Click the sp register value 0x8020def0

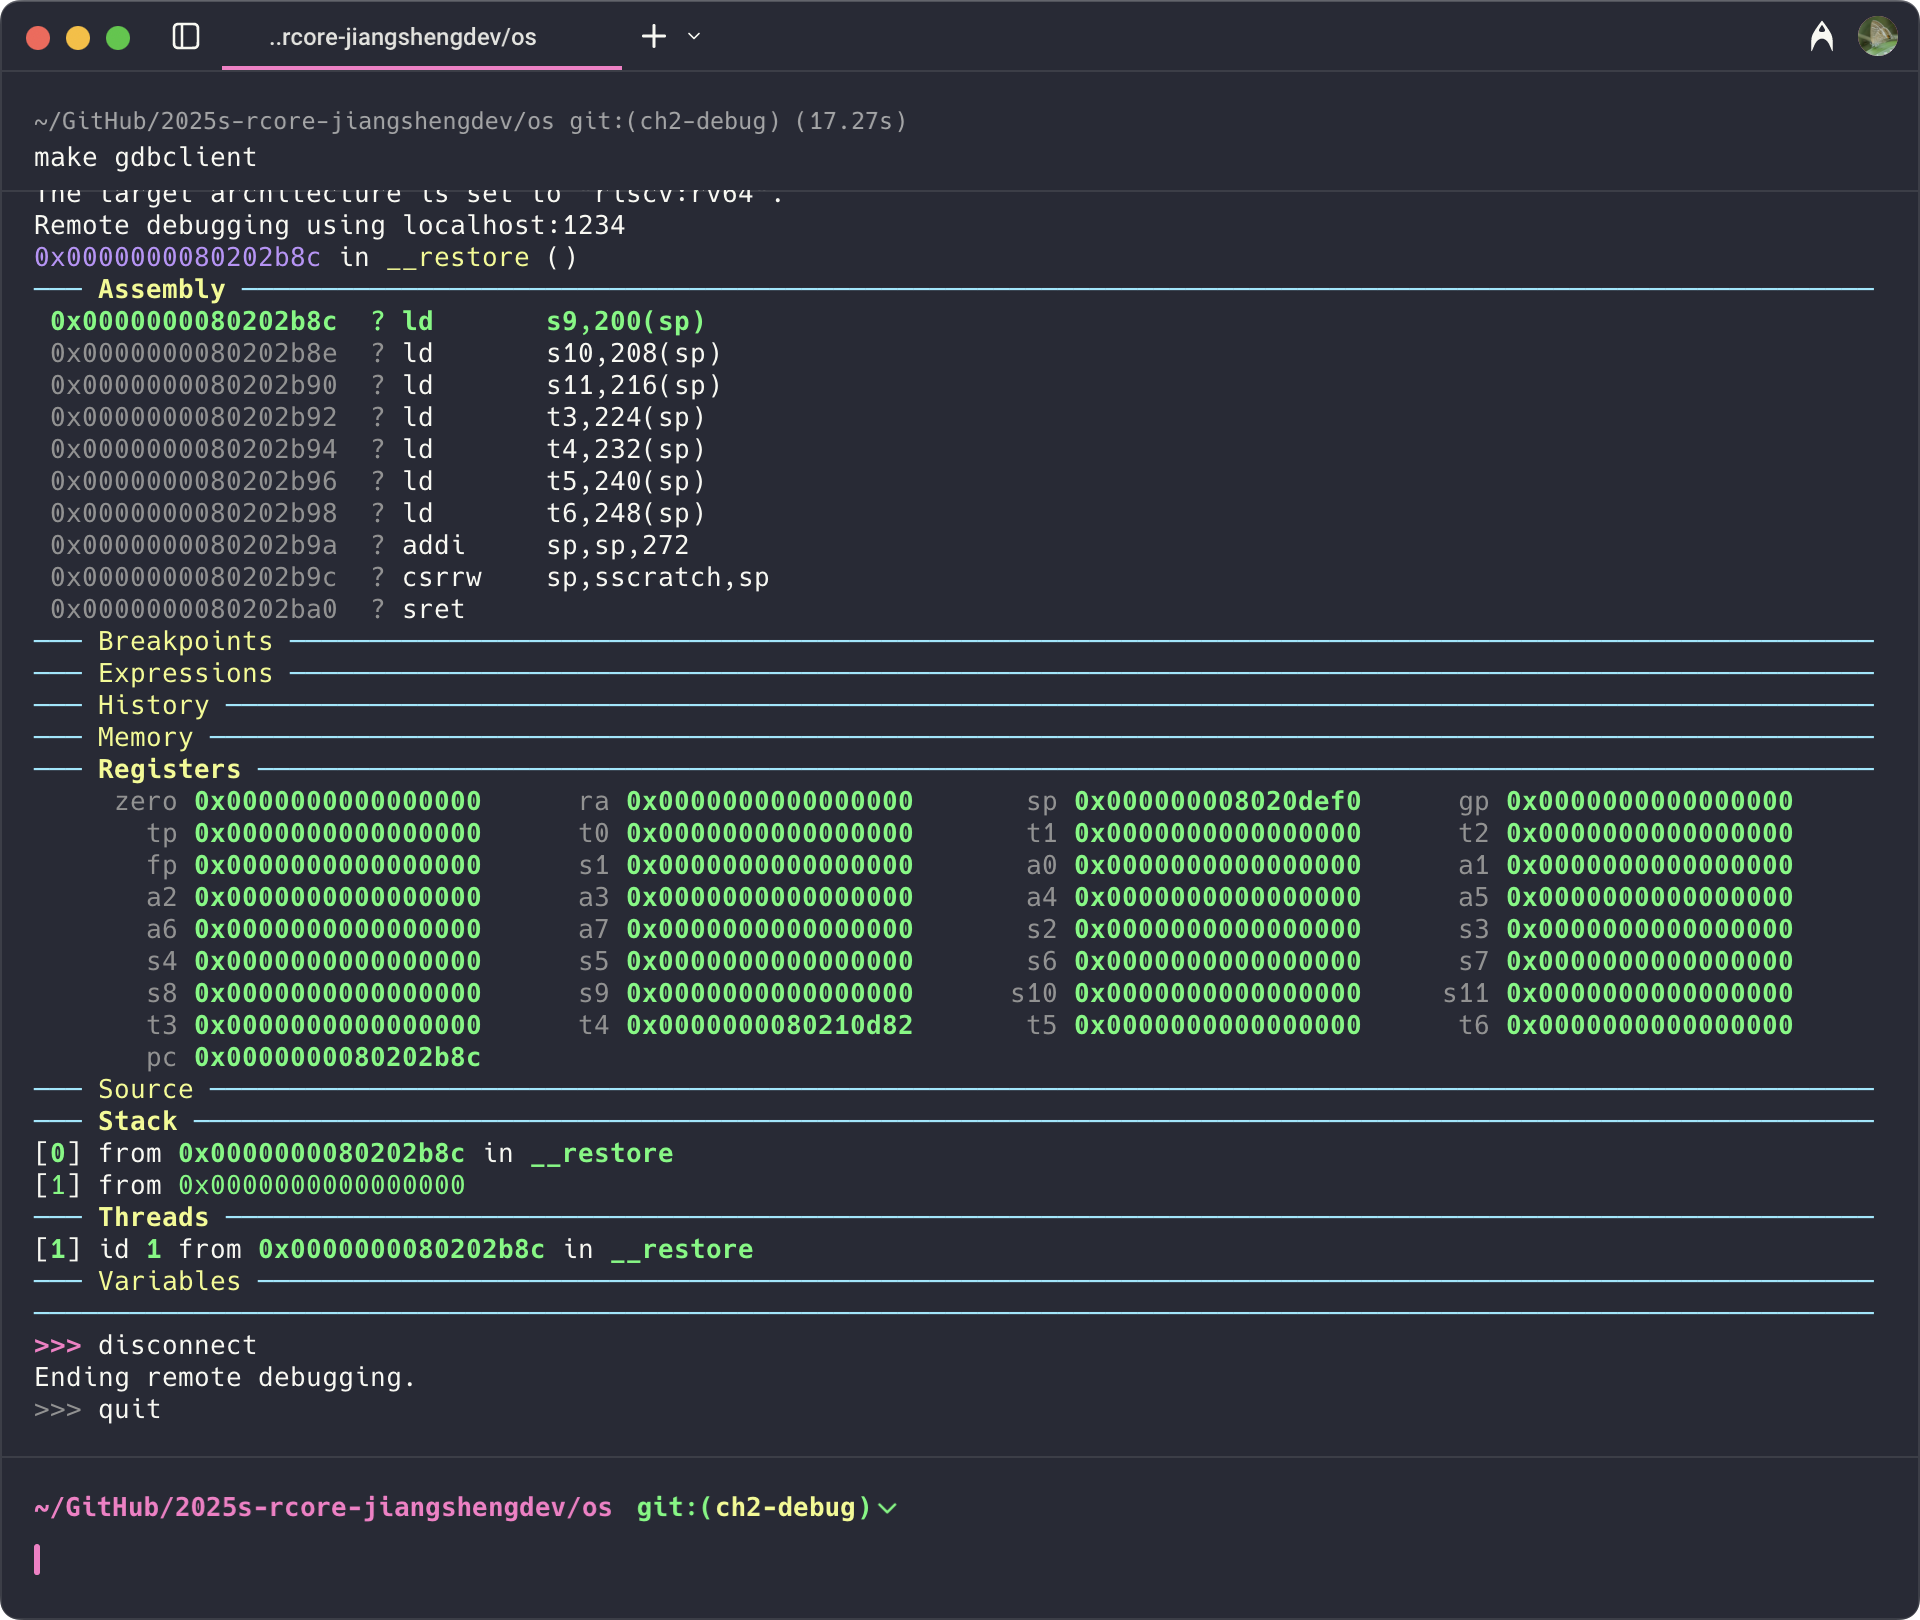coord(1217,801)
